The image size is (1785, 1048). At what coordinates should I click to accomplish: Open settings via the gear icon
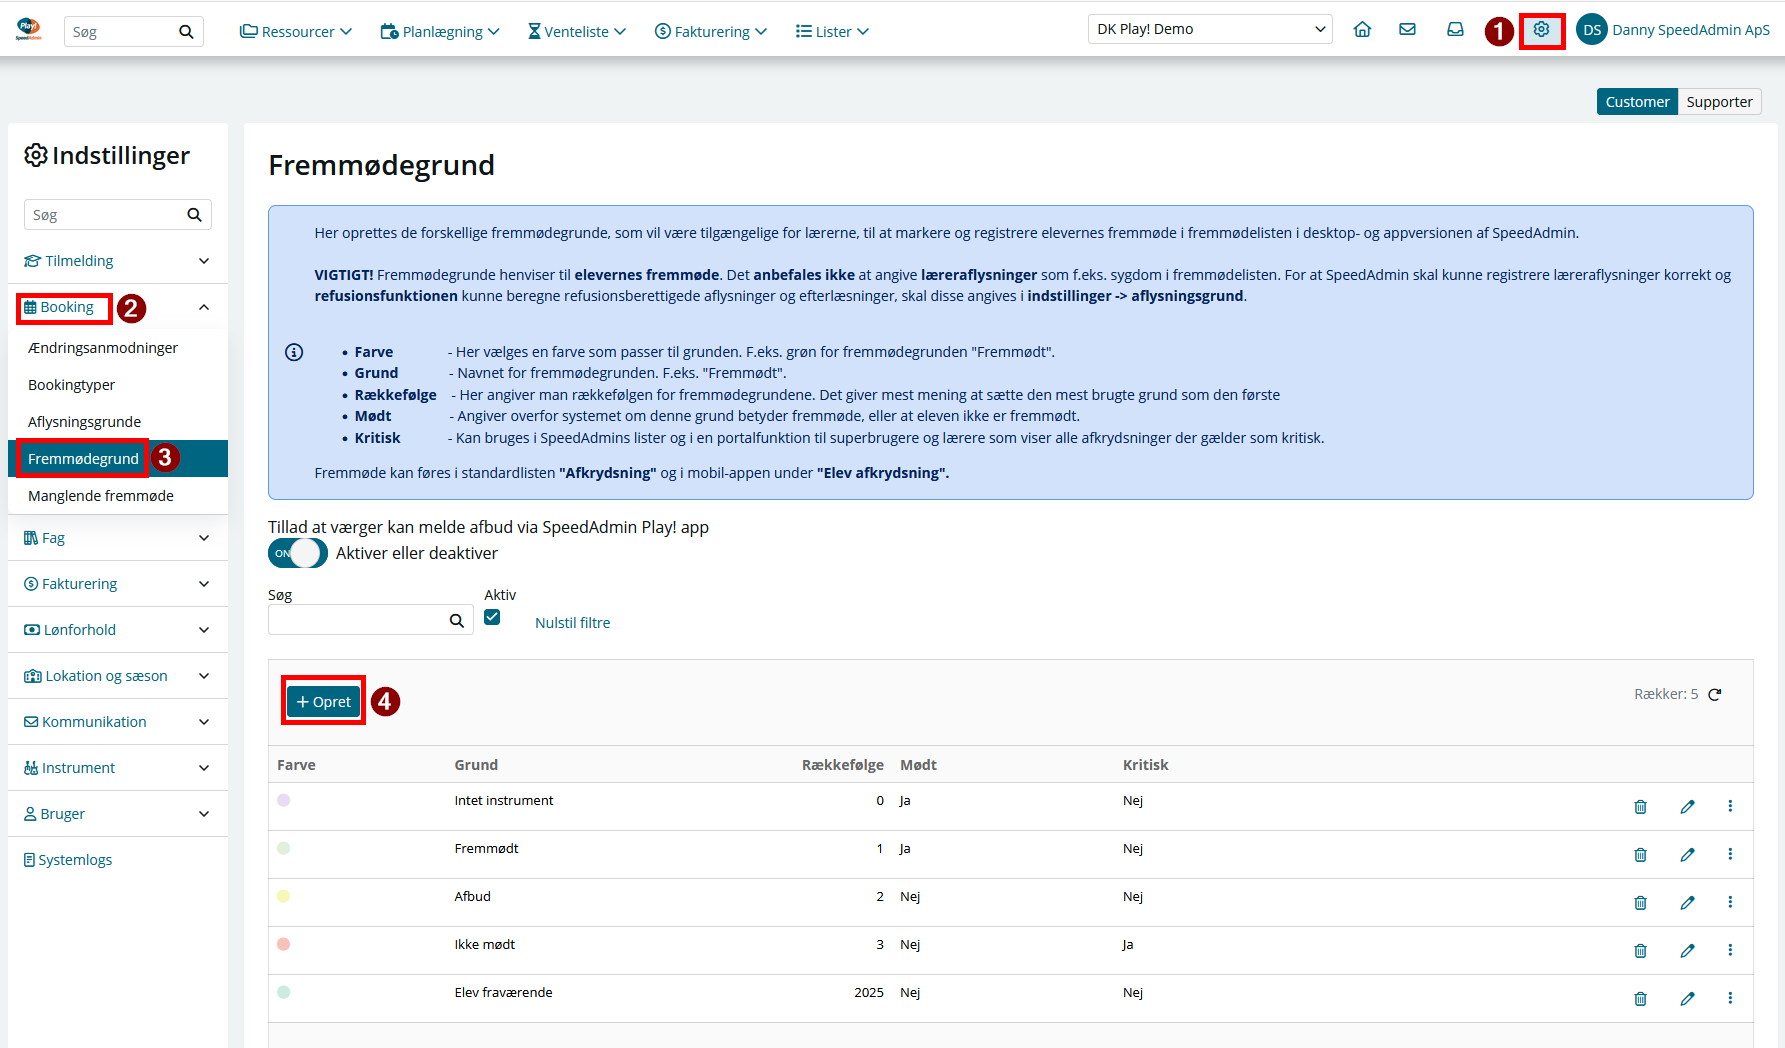click(1541, 30)
